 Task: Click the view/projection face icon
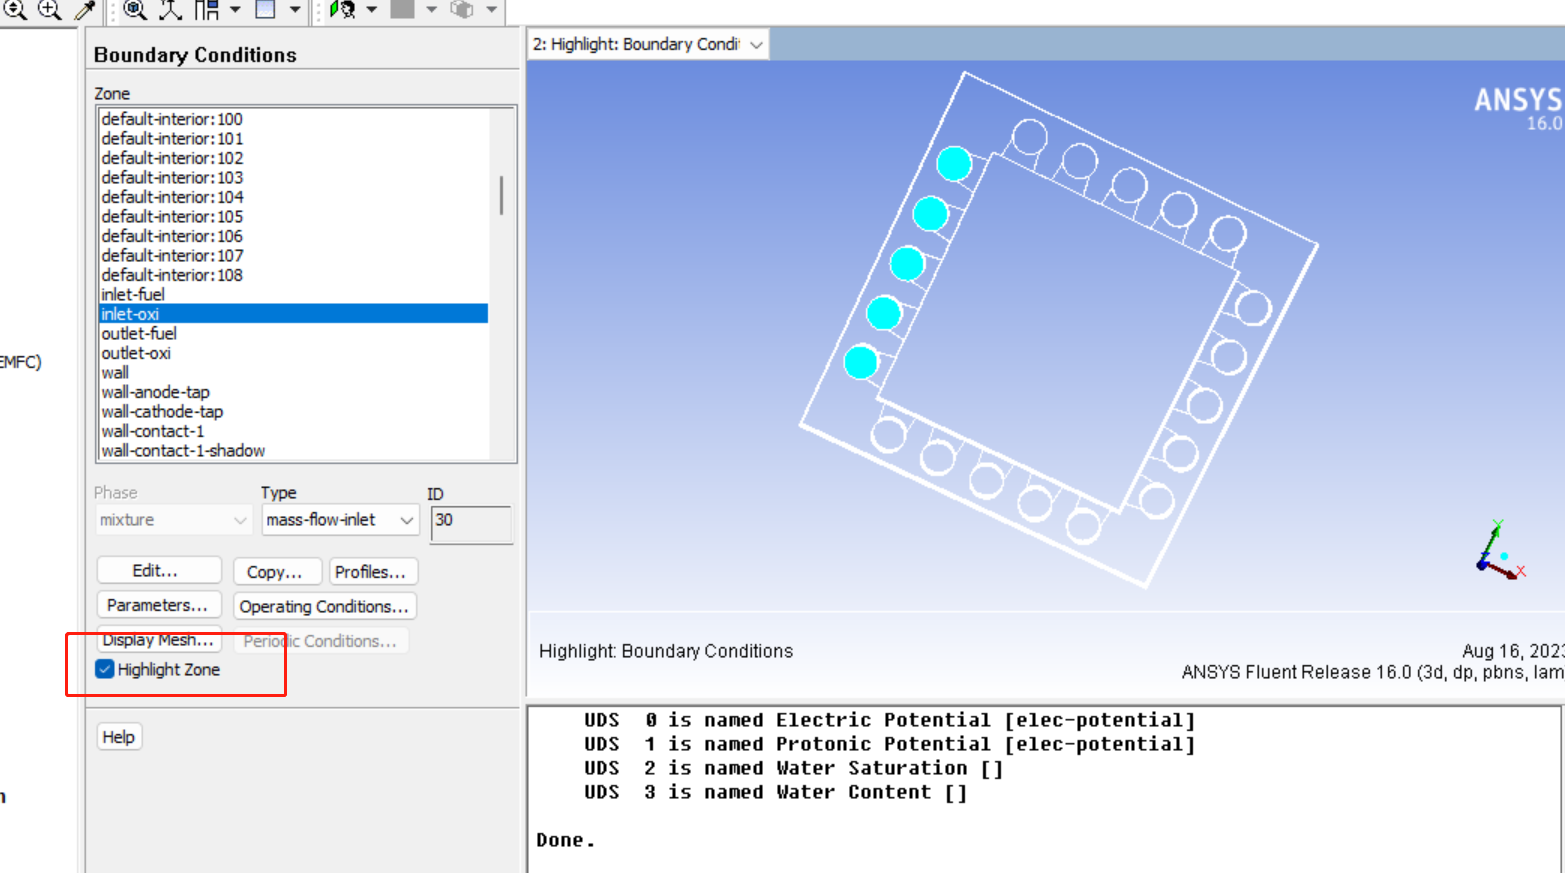342,10
